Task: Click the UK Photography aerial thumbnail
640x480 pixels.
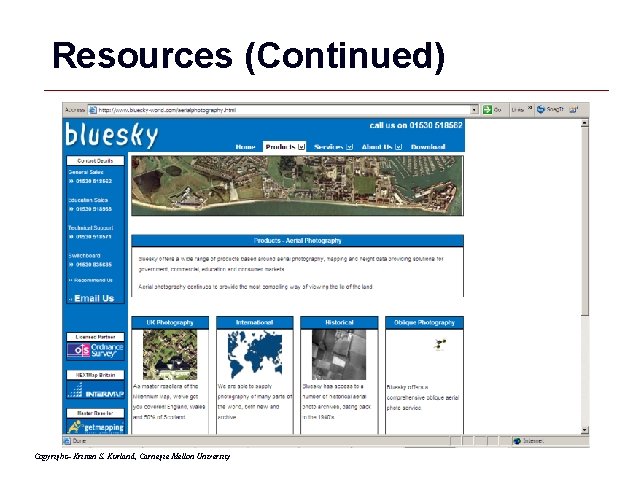Action: click(x=170, y=355)
